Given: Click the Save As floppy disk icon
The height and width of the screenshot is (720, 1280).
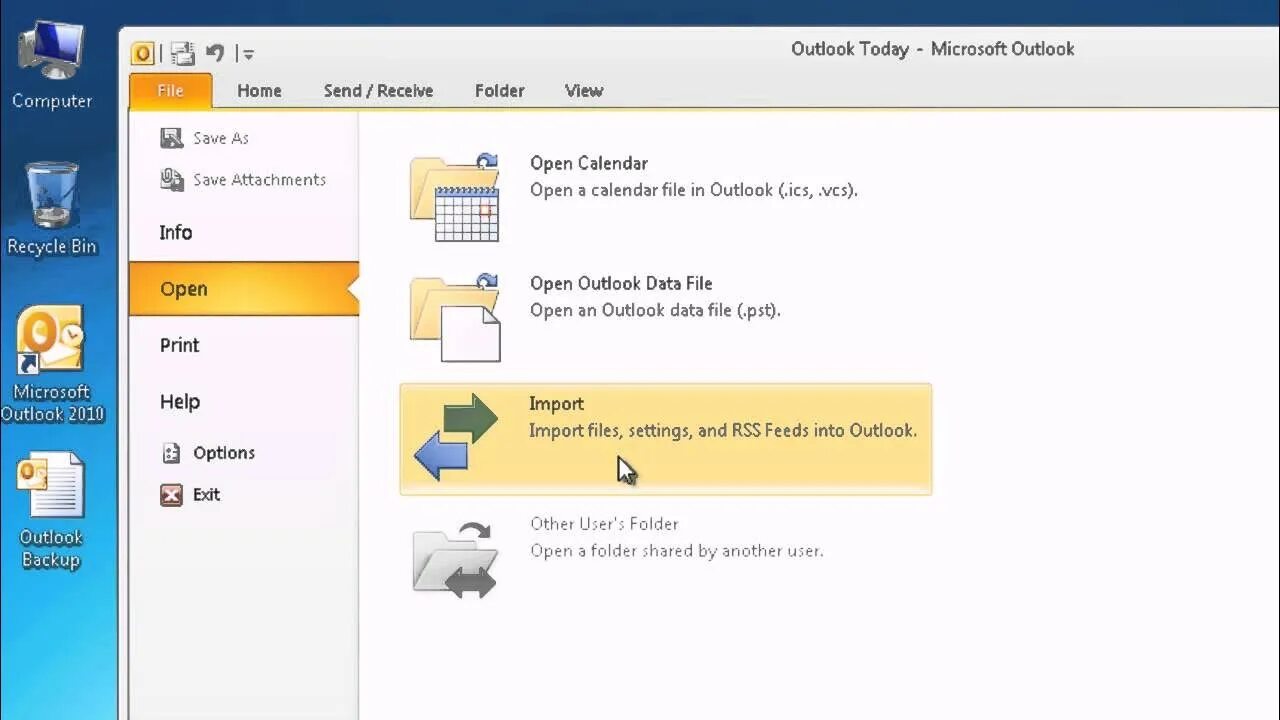Looking at the screenshot, I should point(172,138).
